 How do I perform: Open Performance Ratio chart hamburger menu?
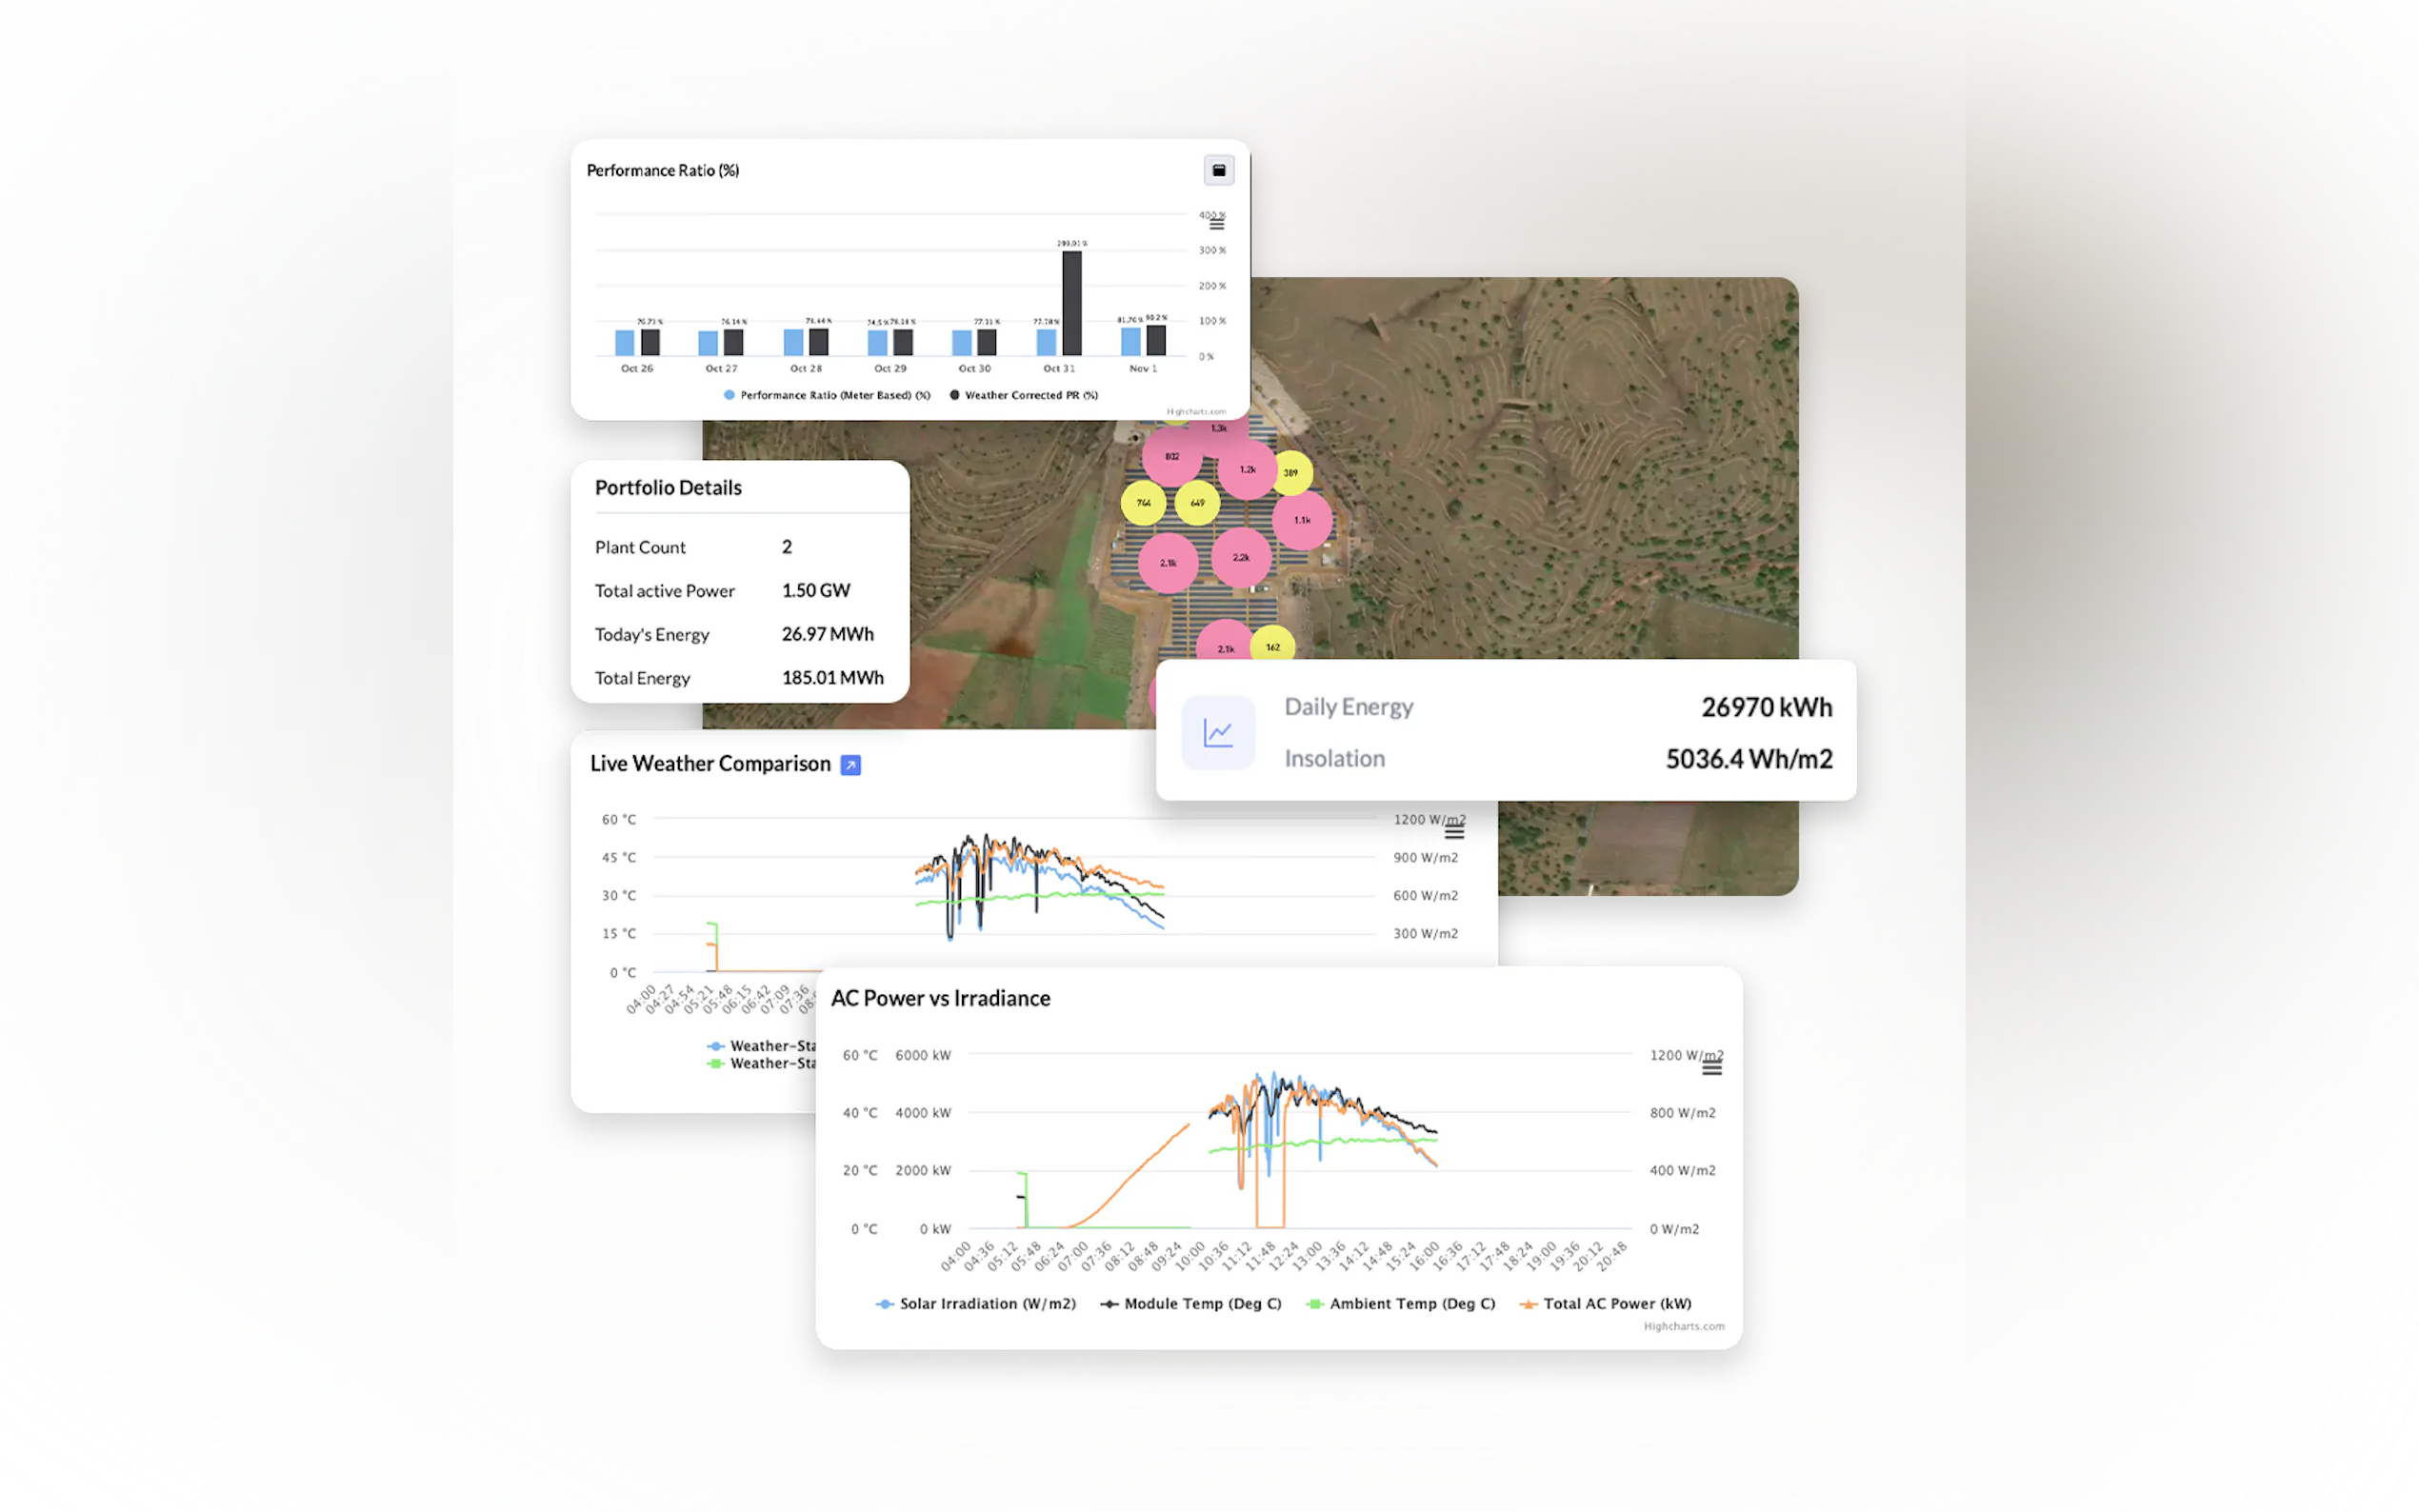click(x=1216, y=224)
